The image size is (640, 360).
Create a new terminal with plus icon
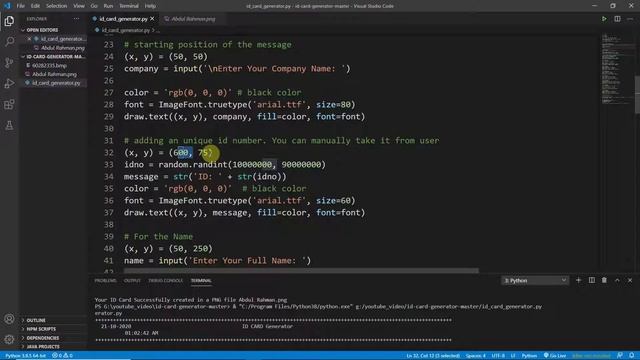coord(578,280)
